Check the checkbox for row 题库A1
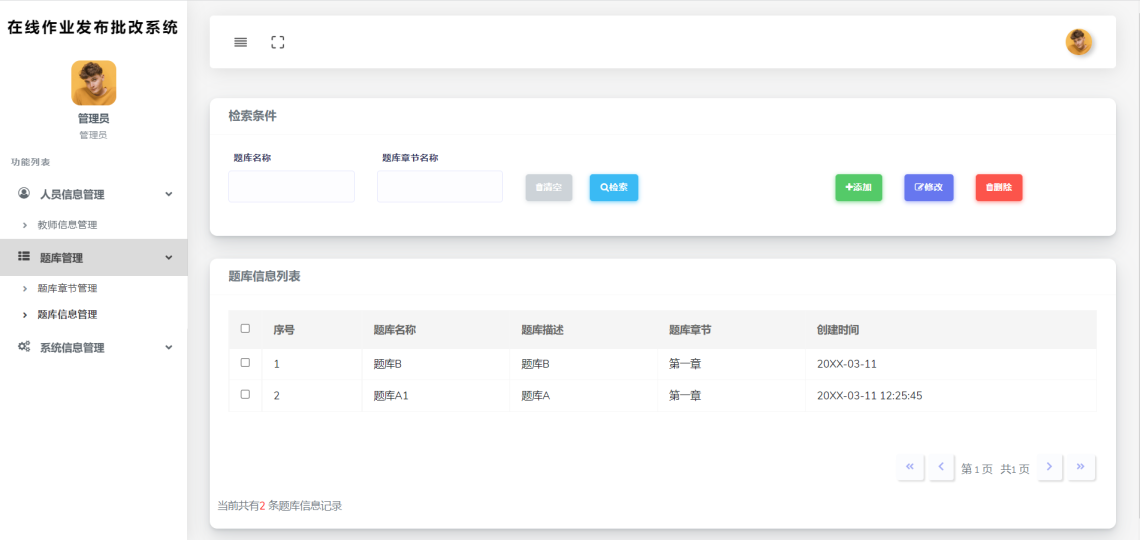1140x540 pixels. click(245, 394)
